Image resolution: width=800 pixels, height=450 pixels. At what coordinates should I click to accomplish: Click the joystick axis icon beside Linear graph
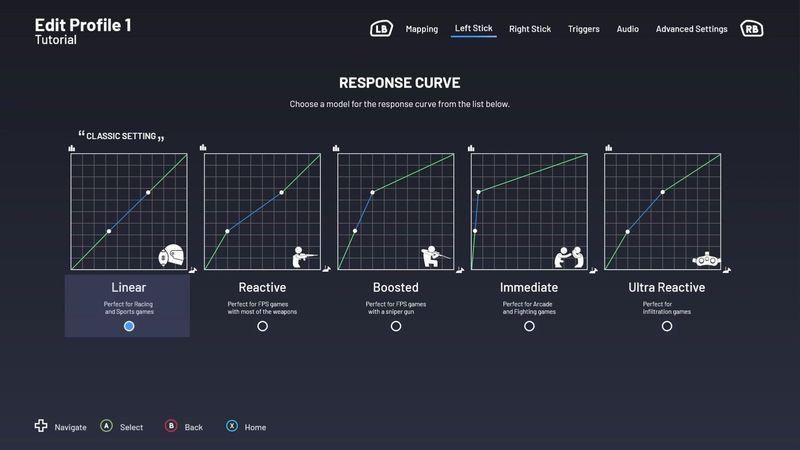click(x=193, y=270)
